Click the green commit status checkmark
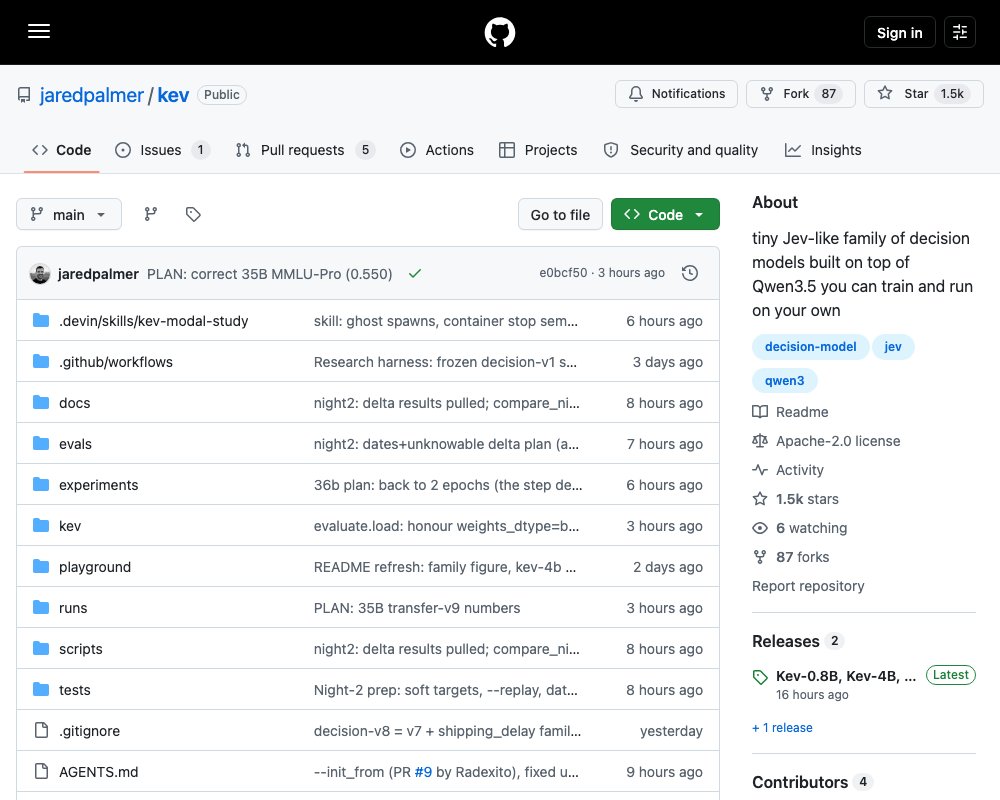 (415, 273)
